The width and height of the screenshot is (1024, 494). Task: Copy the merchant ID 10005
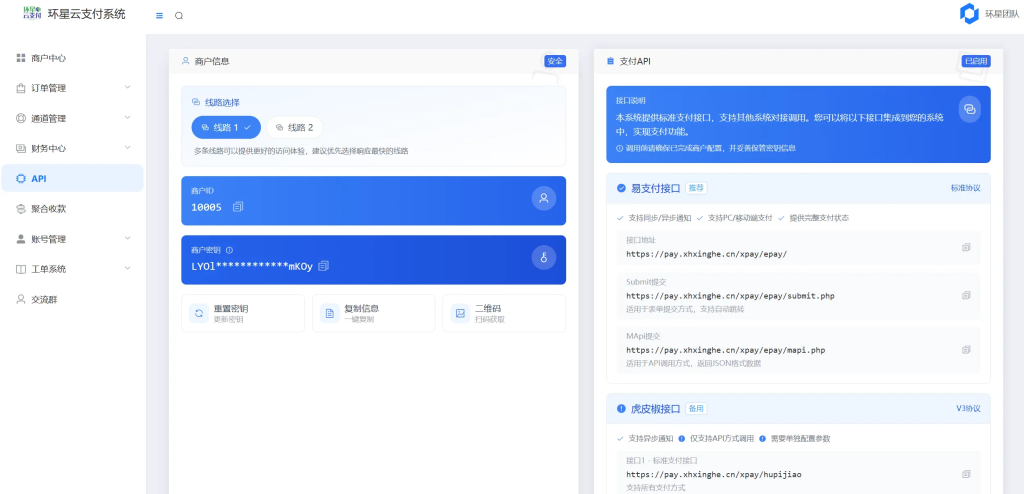[x=238, y=207]
